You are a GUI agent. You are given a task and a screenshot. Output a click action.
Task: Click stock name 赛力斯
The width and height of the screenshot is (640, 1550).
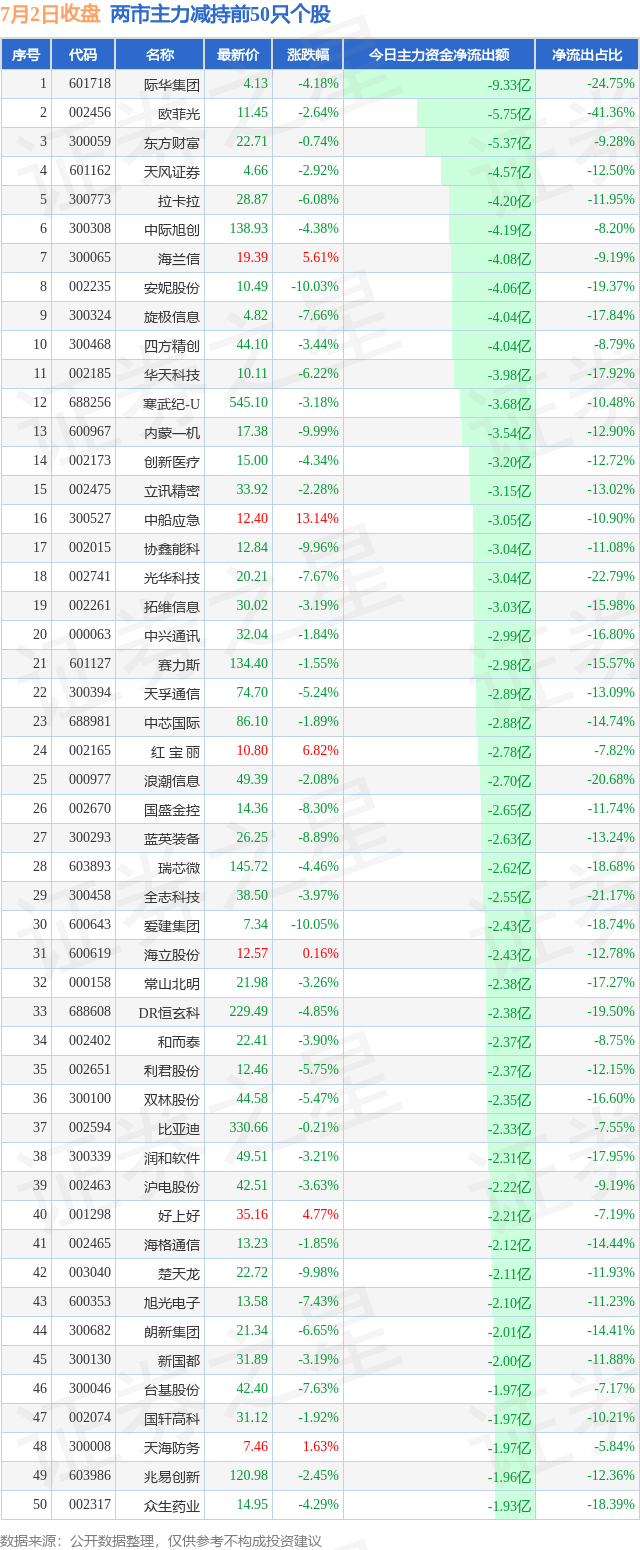[179, 664]
